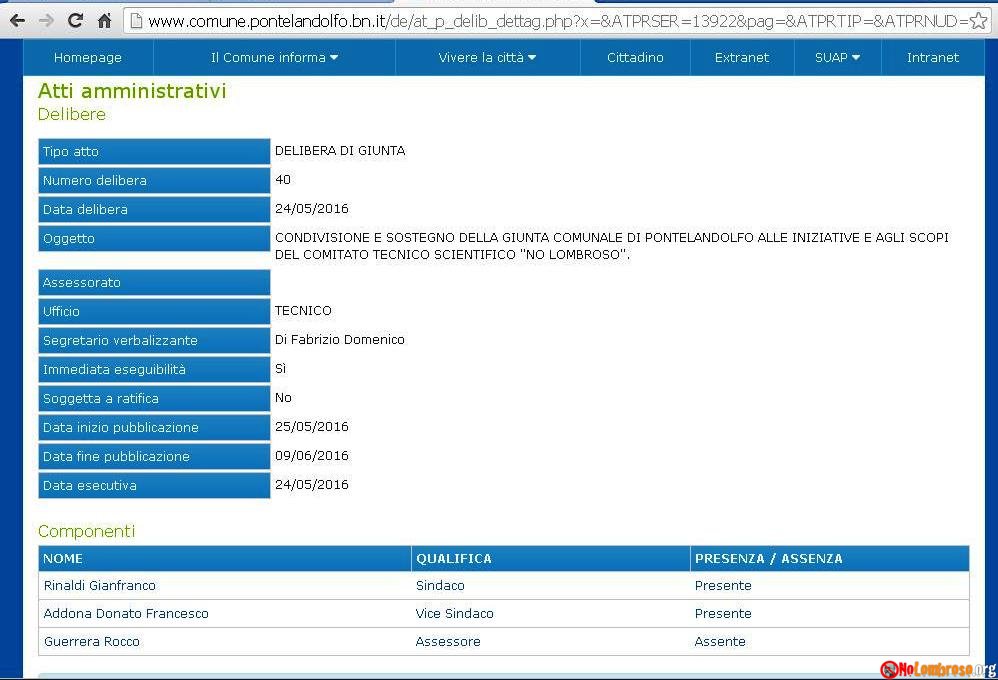Image resolution: width=998 pixels, height=680 pixels.
Task: Select the name Di Fabrizio Domenico
Action: 340,340
